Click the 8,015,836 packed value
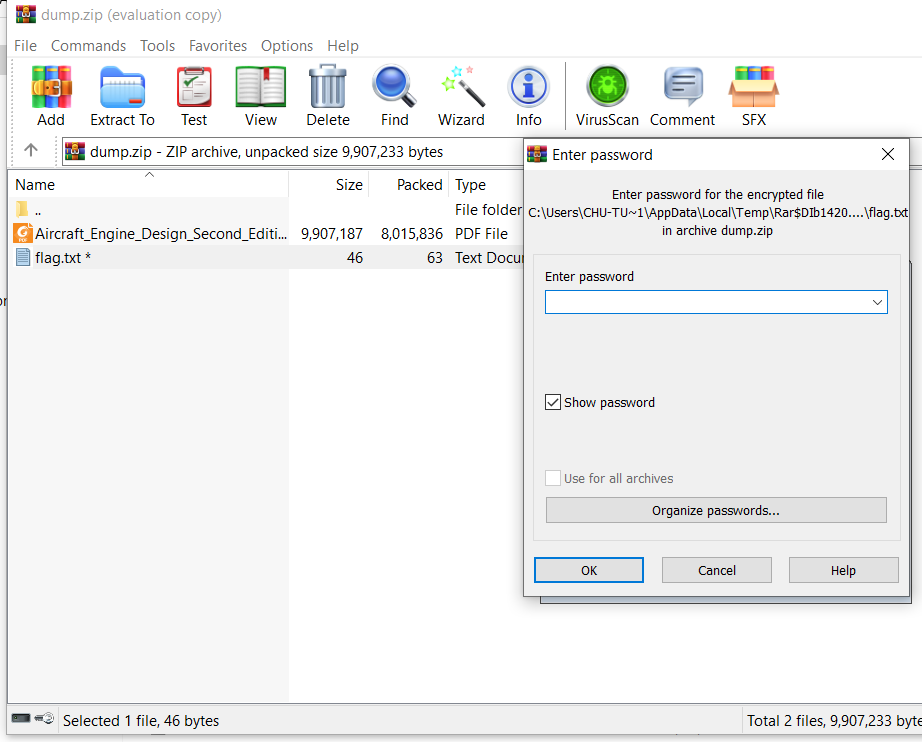The height and width of the screenshot is (742, 922). pos(412,233)
